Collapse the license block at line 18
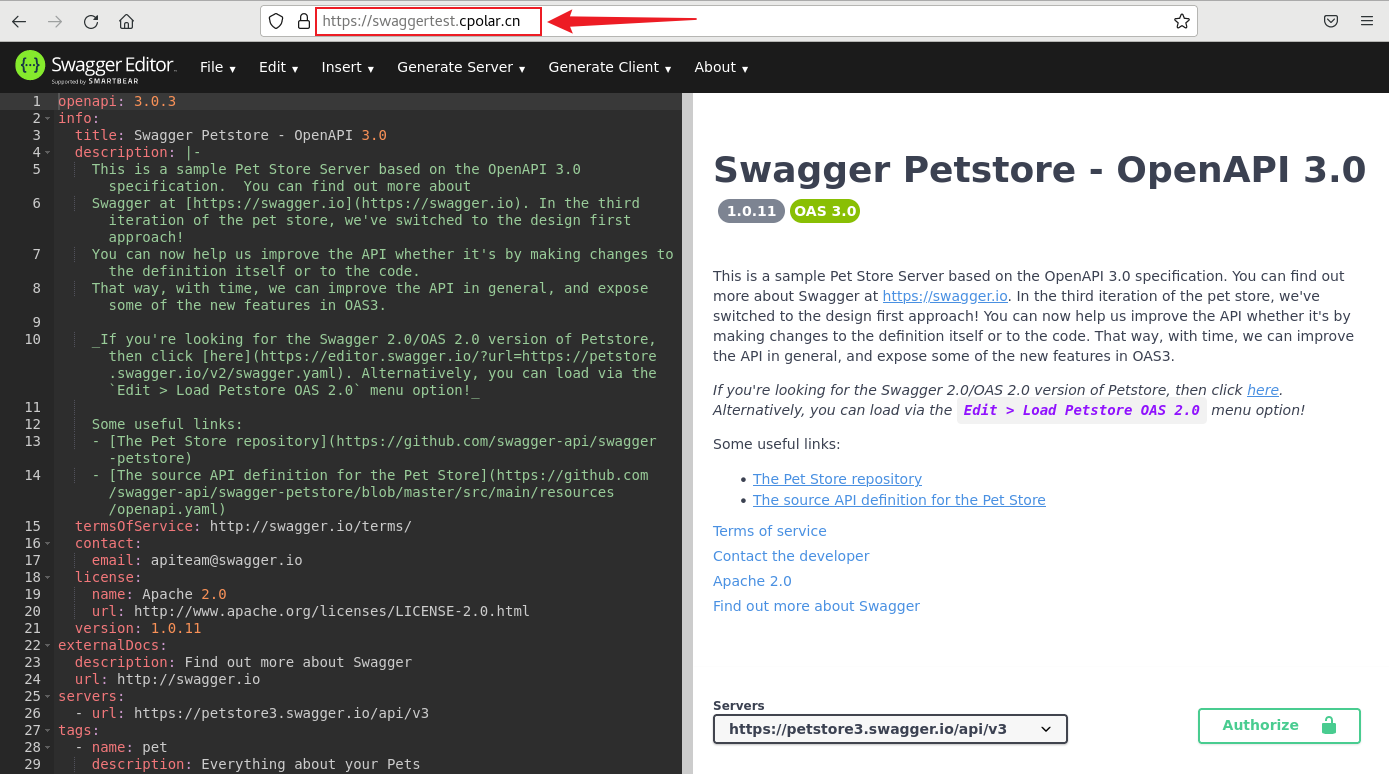Screen dimensions: 1389x774 [47, 577]
